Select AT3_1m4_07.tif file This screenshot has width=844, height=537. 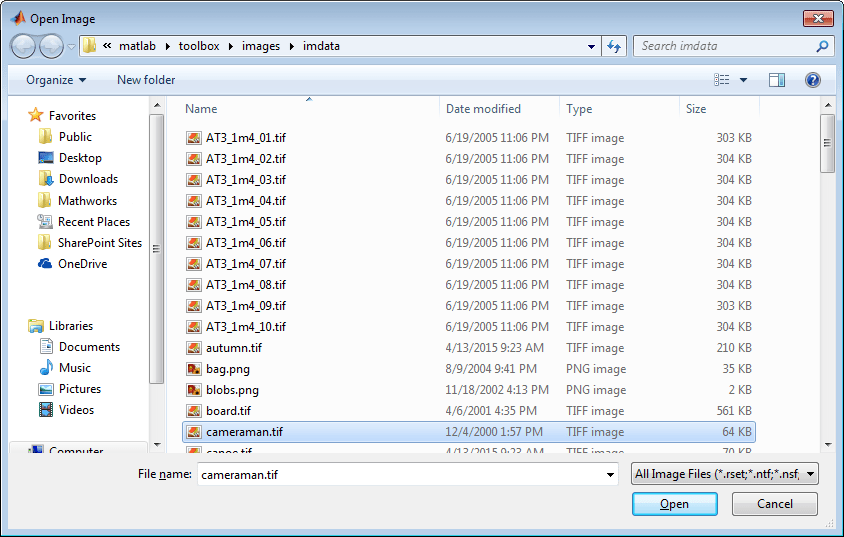click(246, 264)
